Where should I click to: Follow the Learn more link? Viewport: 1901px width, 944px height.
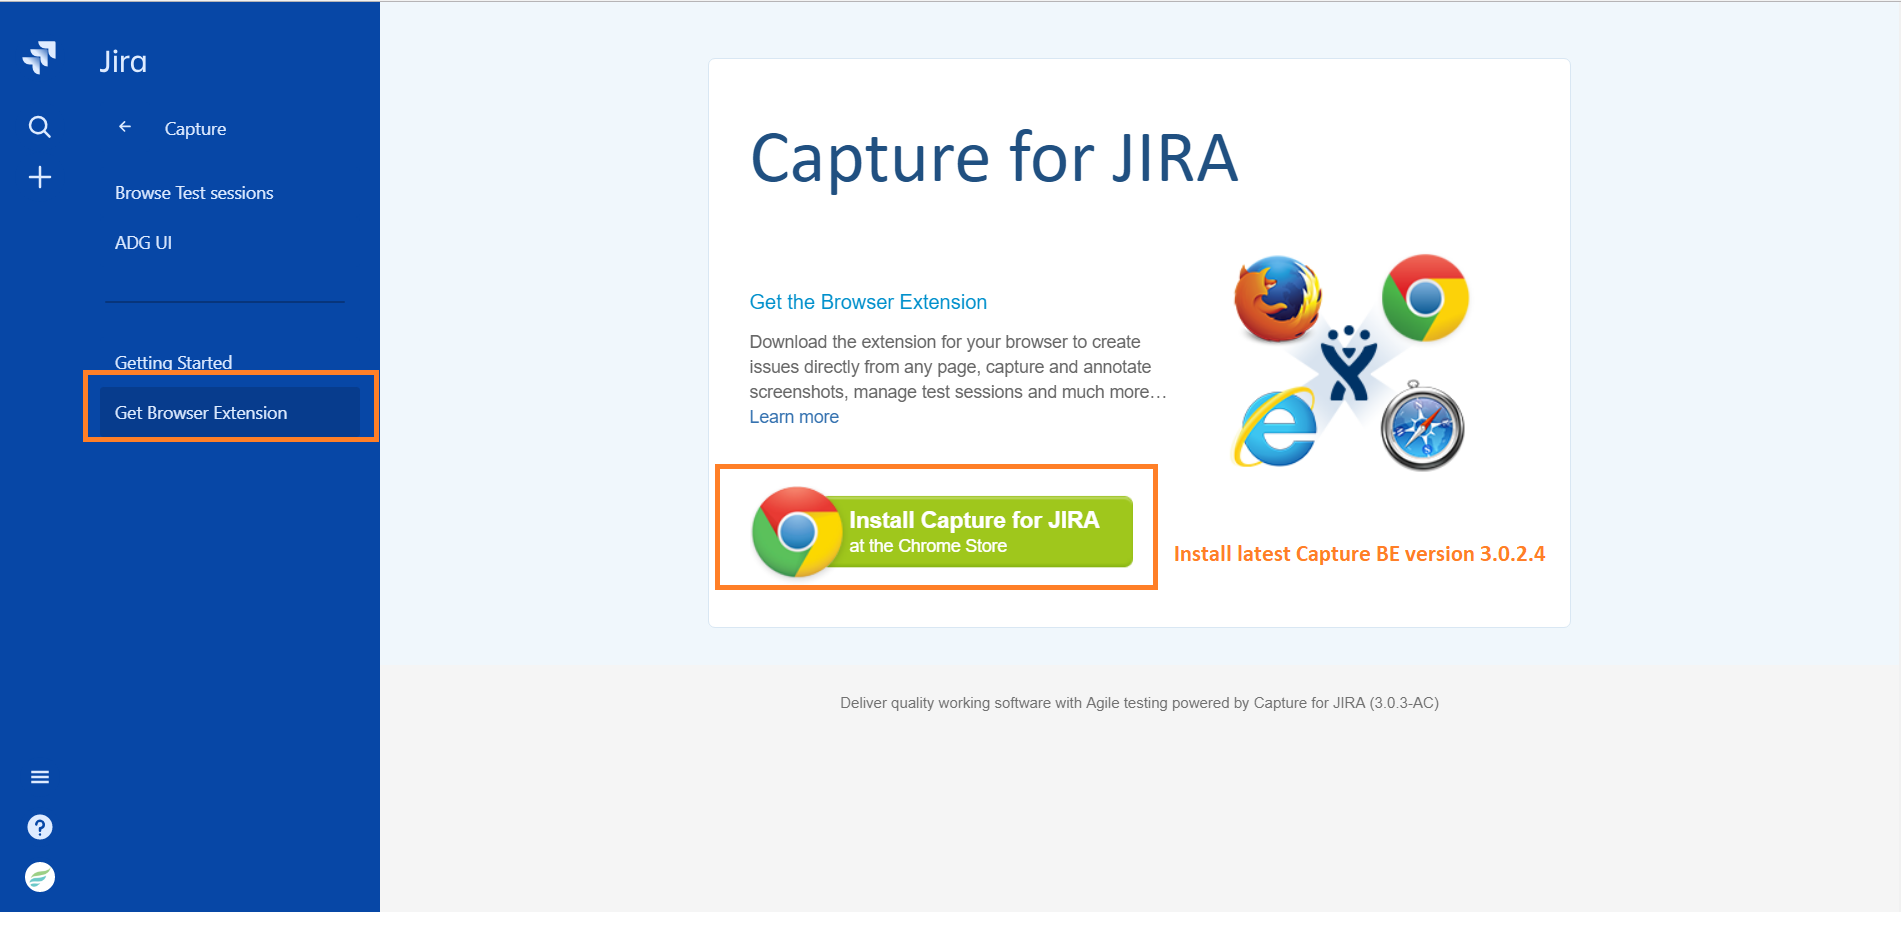point(794,417)
